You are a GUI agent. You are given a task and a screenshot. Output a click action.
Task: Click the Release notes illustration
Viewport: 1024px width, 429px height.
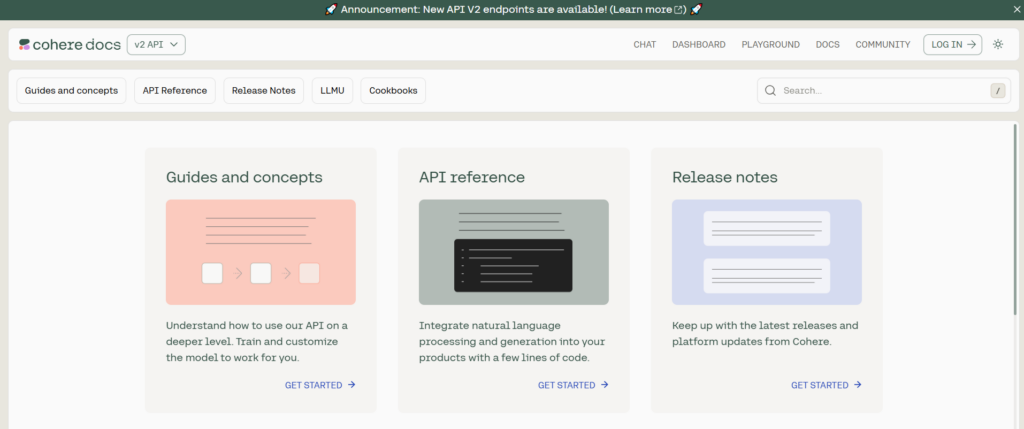[x=767, y=252]
